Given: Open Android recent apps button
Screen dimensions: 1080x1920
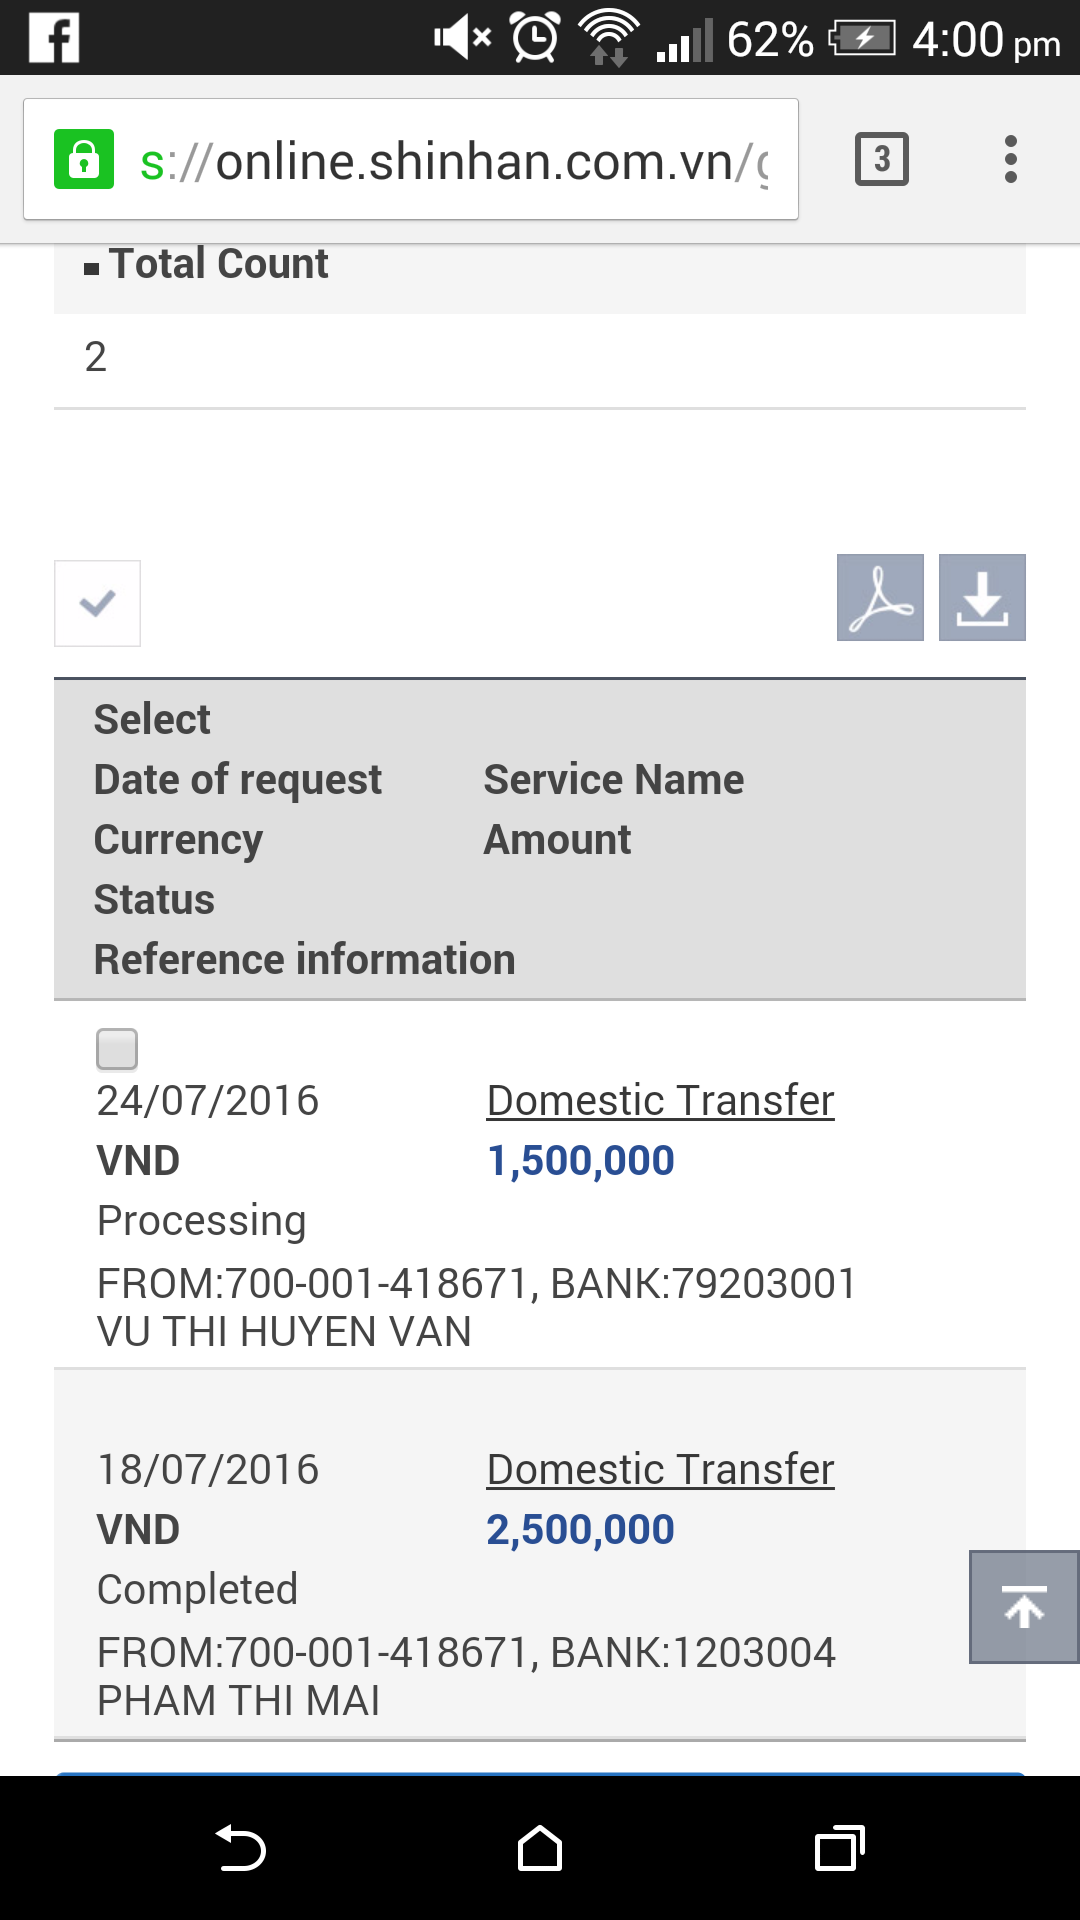Looking at the screenshot, I should tap(840, 1848).
